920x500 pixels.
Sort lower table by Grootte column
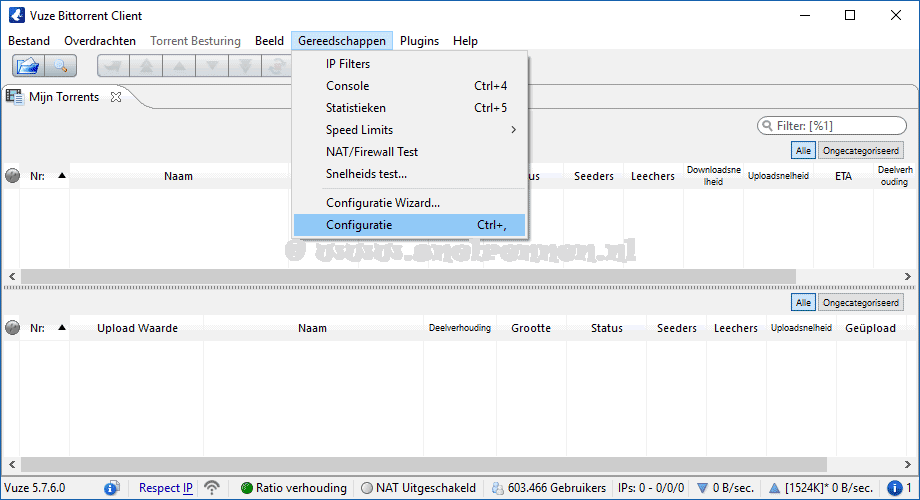[531, 328]
